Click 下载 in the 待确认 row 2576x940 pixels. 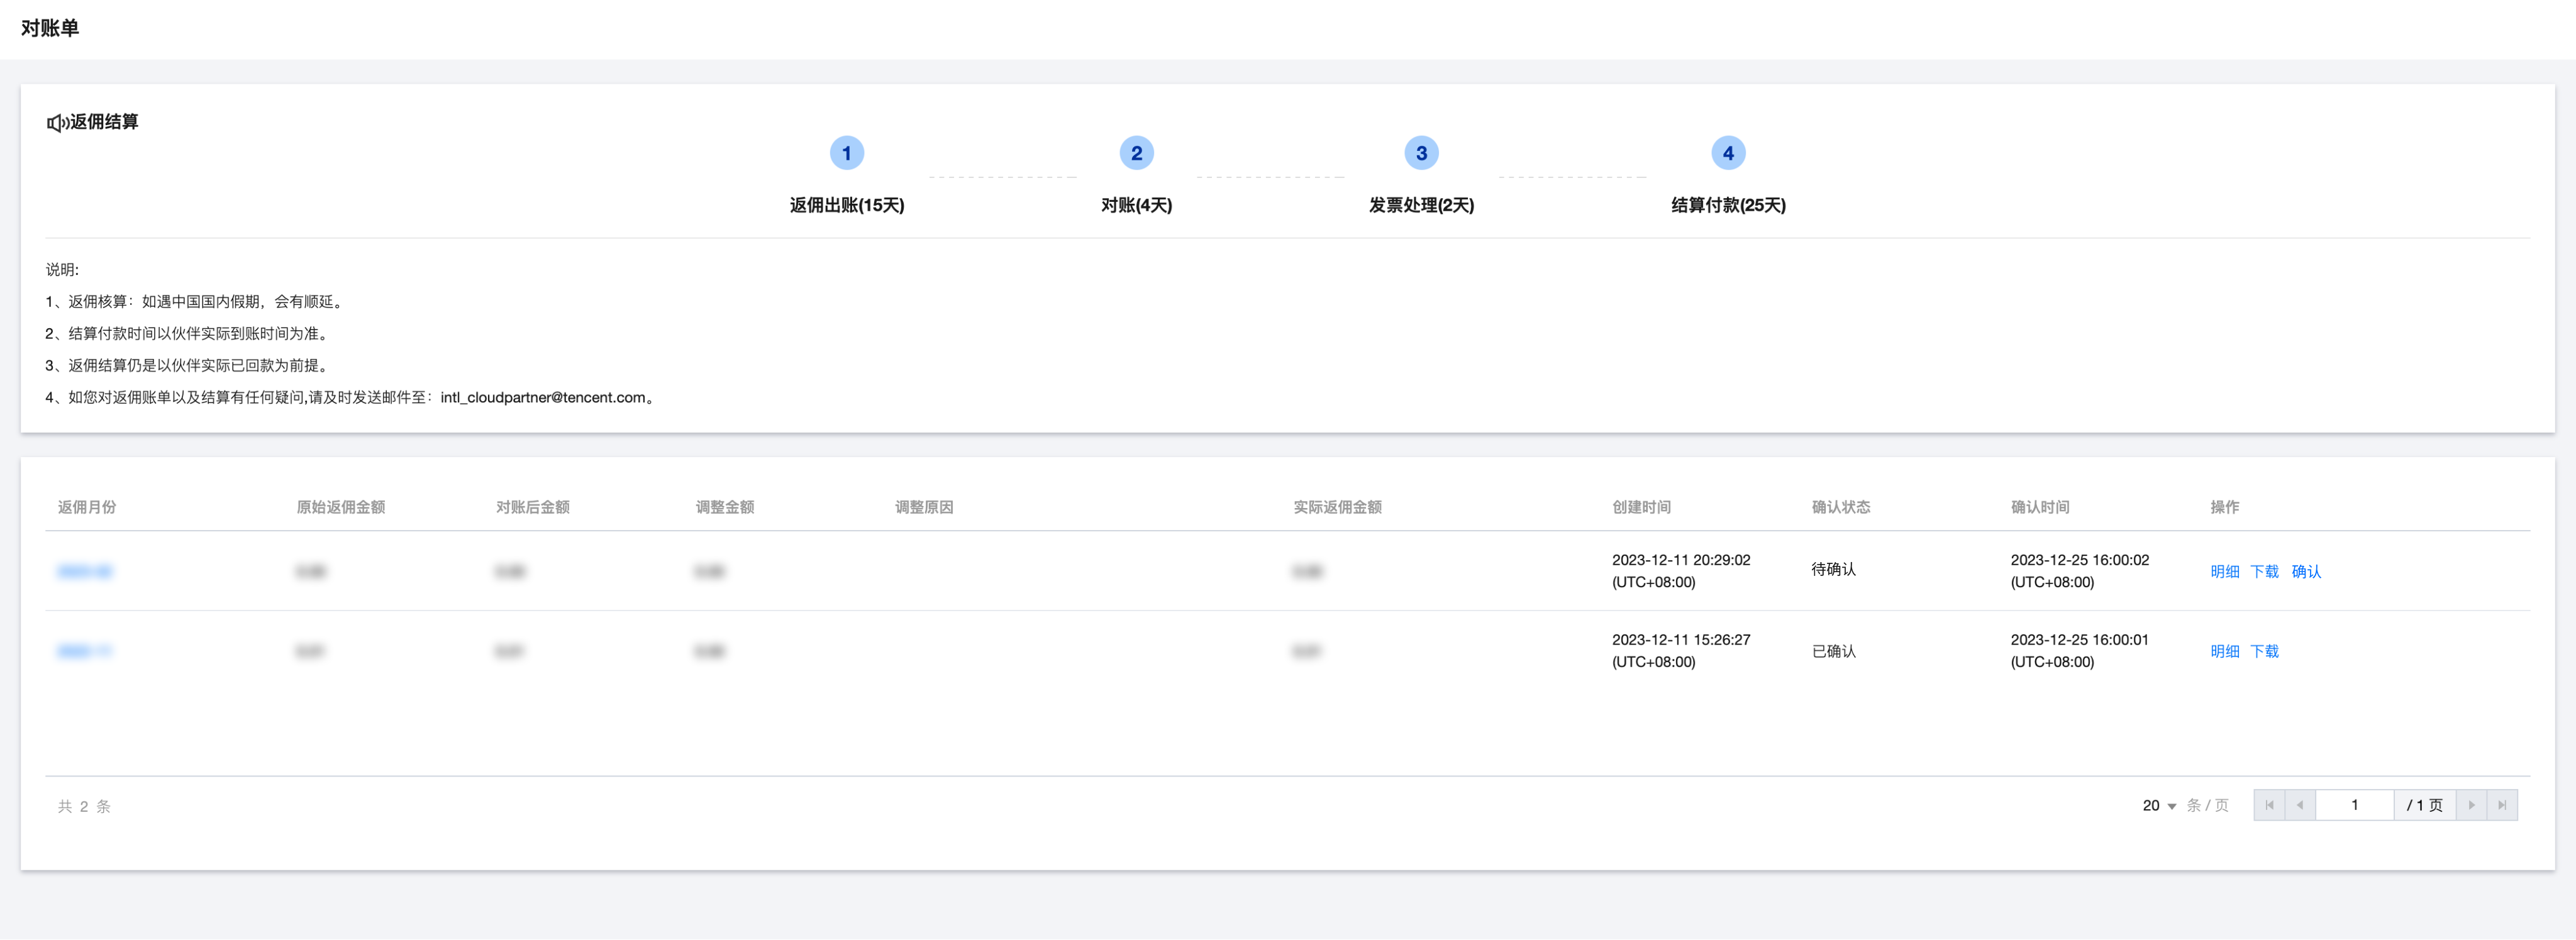(2264, 571)
